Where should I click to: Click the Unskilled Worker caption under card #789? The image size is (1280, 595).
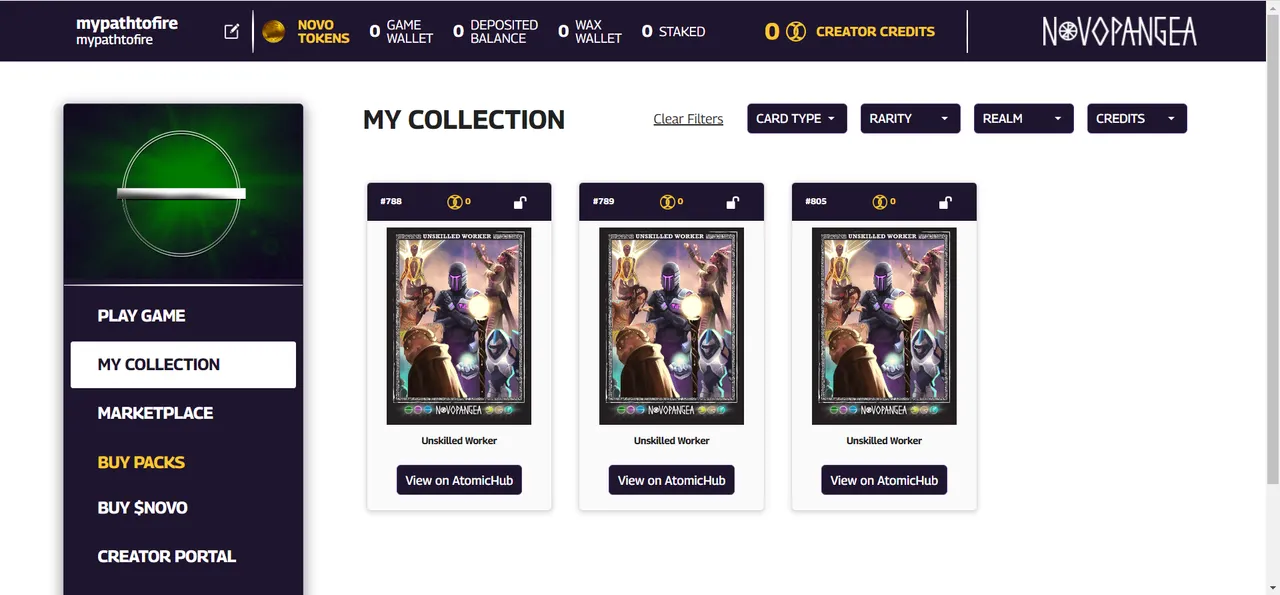(672, 441)
